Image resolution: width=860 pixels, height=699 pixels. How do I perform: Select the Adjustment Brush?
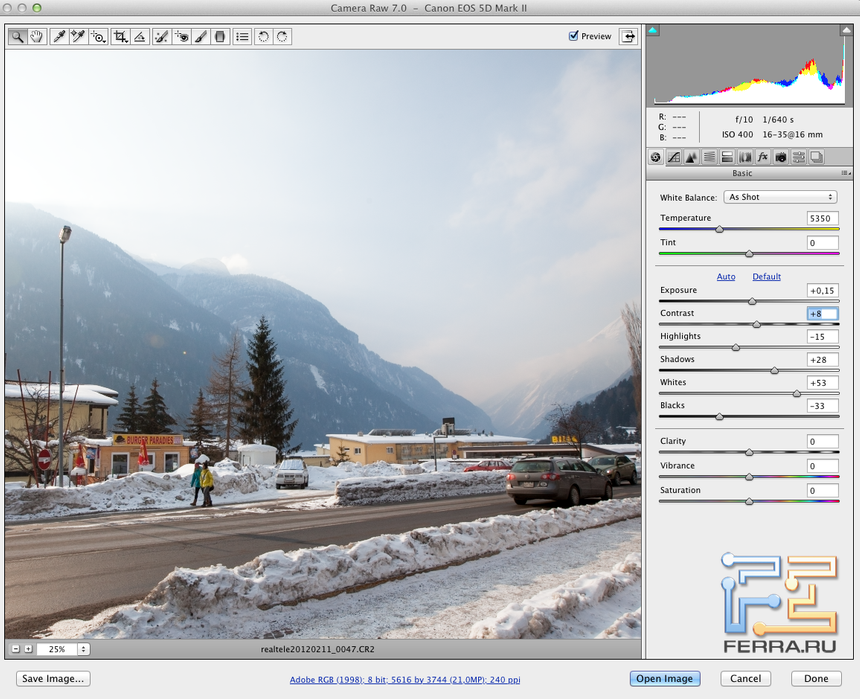(200, 36)
